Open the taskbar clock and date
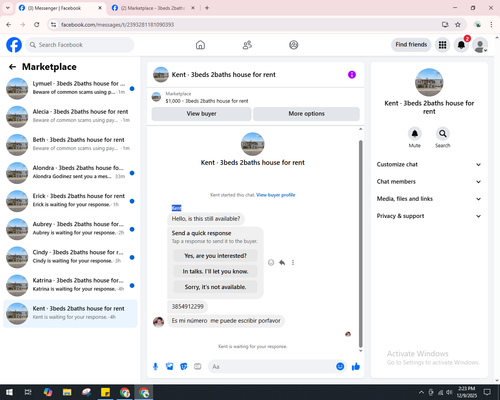 tap(467, 392)
